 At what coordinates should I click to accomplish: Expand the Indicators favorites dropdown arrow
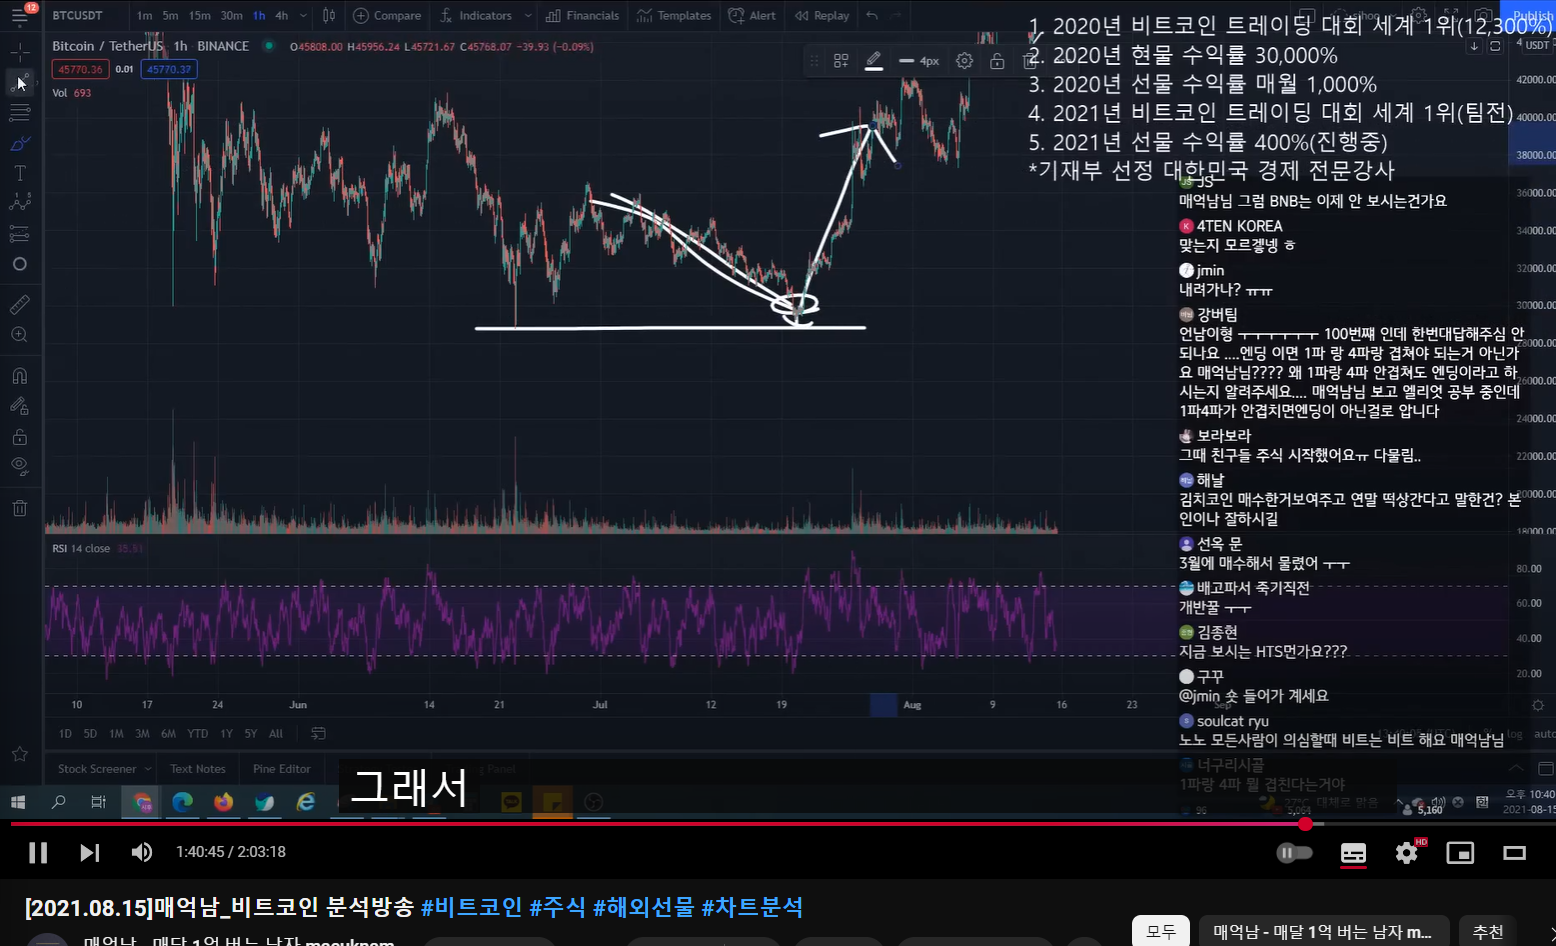coord(527,16)
